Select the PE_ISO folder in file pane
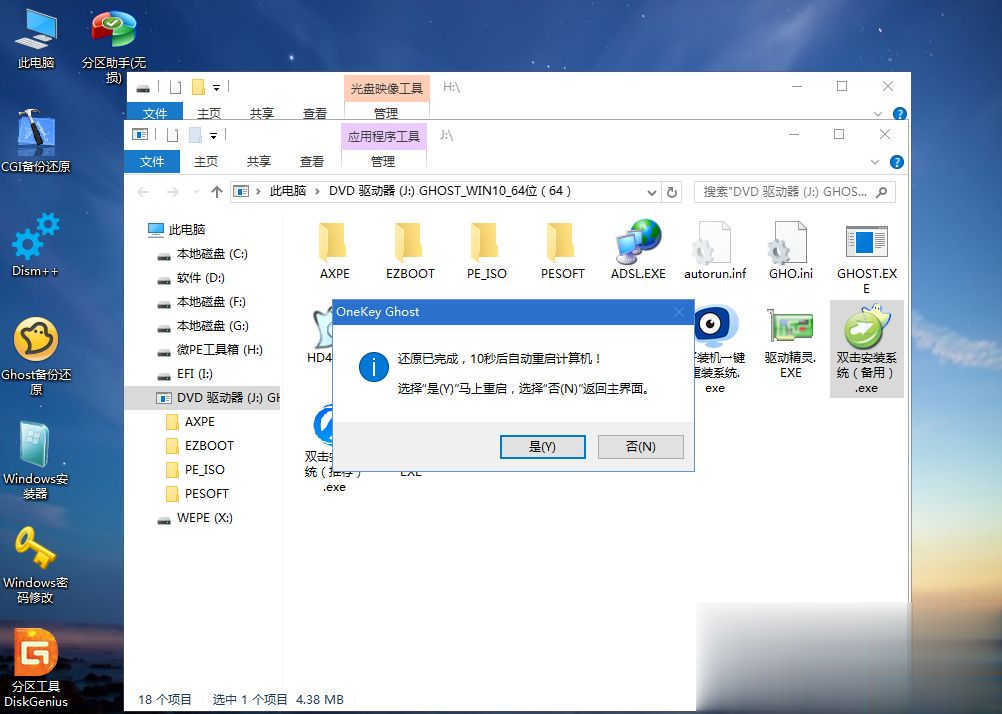The height and width of the screenshot is (714, 1002). coord(486,250)
